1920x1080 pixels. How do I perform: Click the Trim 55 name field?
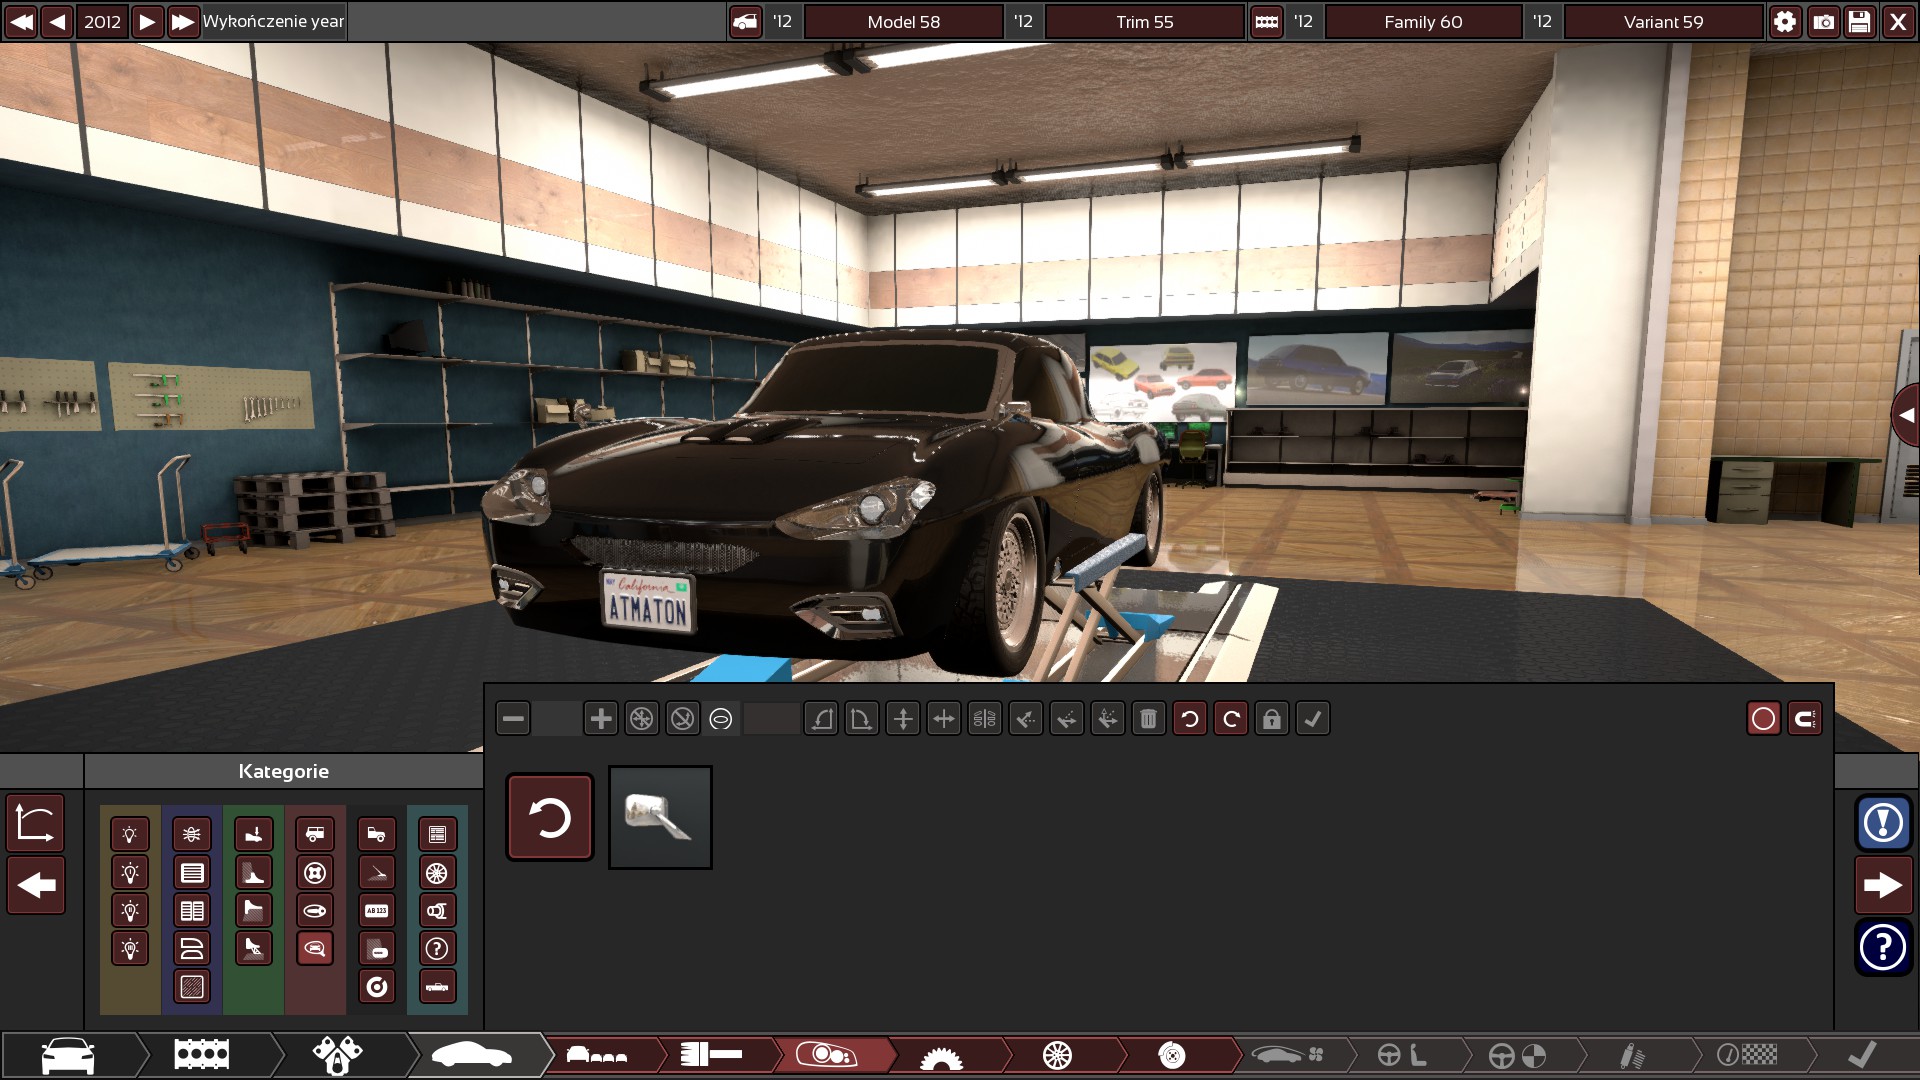pyautogui.click(x=1145, y=21)
